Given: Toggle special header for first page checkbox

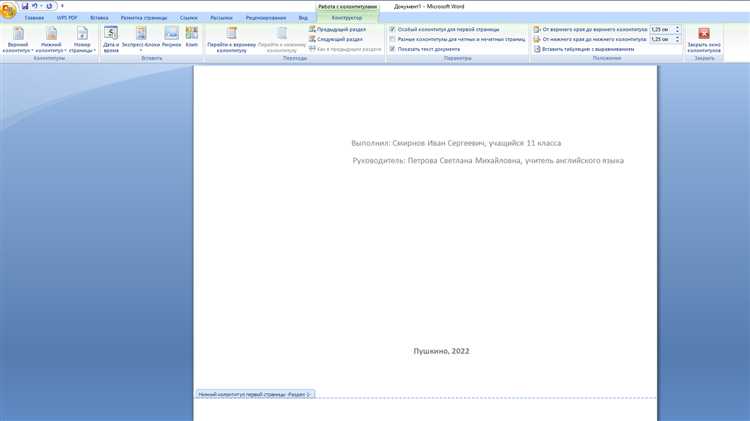Looking at the screenshot, I should click(x=392, y=29).
